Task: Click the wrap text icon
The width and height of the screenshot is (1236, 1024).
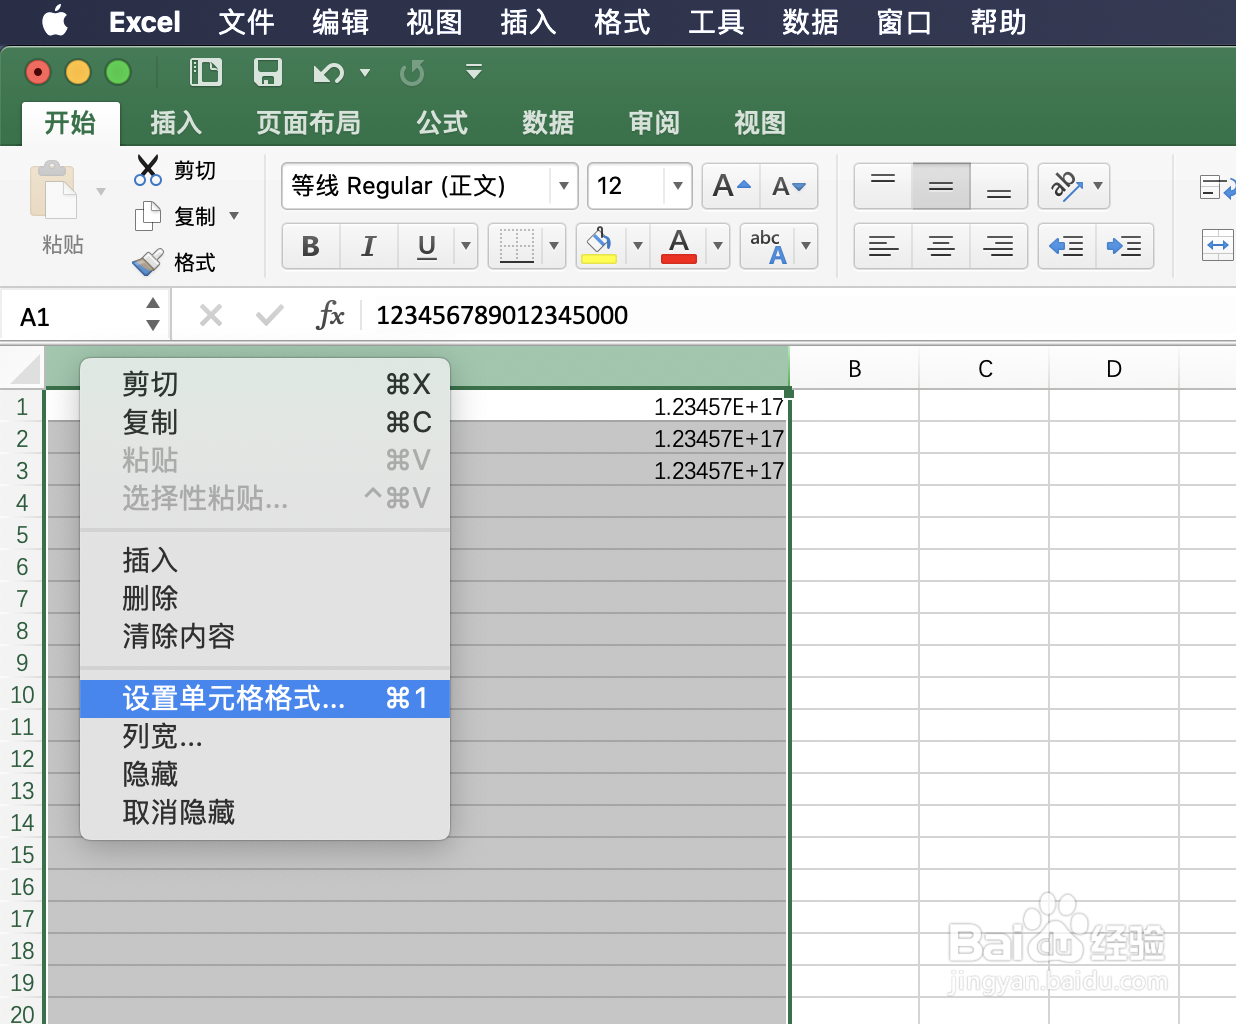Action: [1217, 187]
